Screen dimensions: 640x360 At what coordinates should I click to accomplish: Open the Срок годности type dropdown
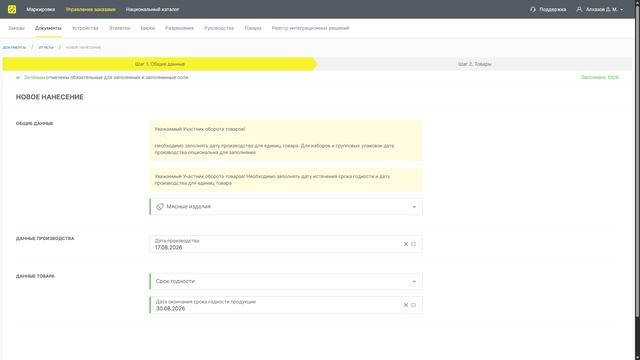[286, 281]
